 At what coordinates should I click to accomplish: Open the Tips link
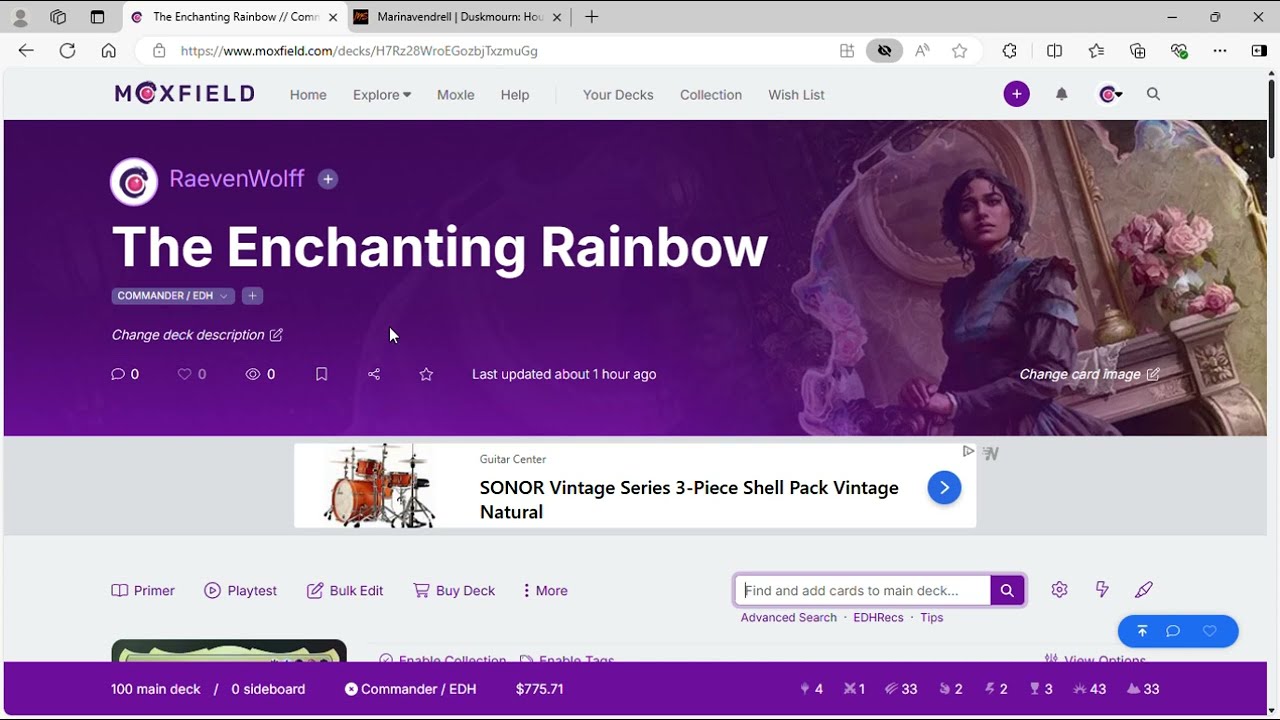click(932, 618)
